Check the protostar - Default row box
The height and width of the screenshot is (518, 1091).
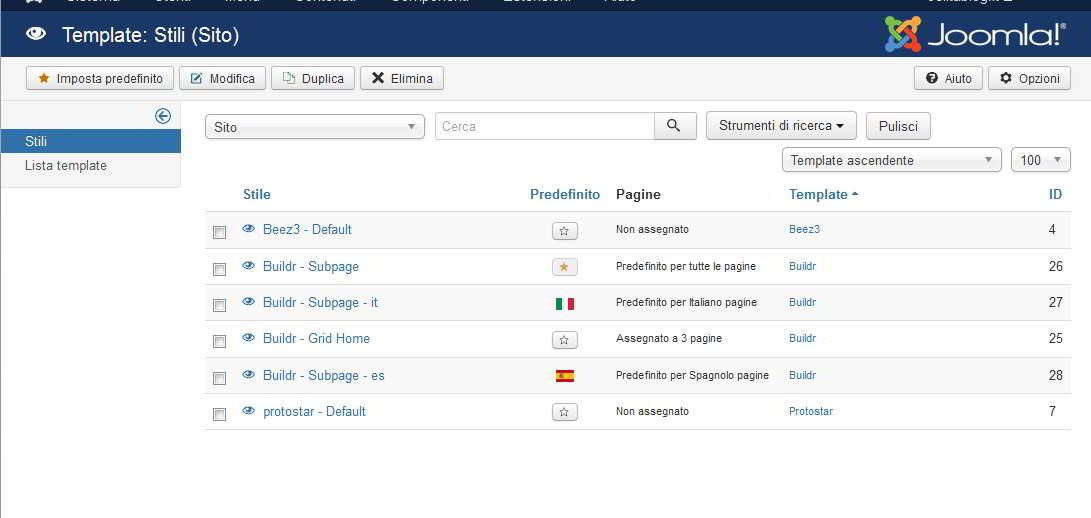pos(219,414)
